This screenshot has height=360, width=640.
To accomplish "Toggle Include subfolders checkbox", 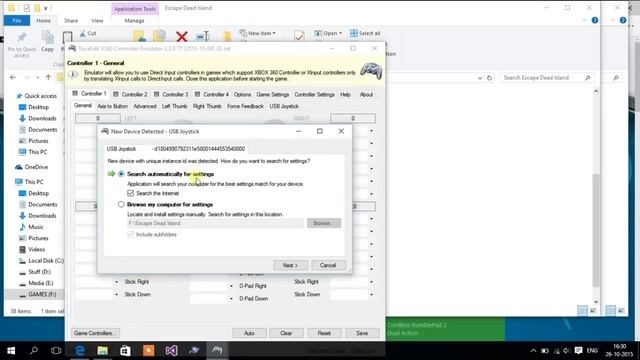I will coord(131,234).
